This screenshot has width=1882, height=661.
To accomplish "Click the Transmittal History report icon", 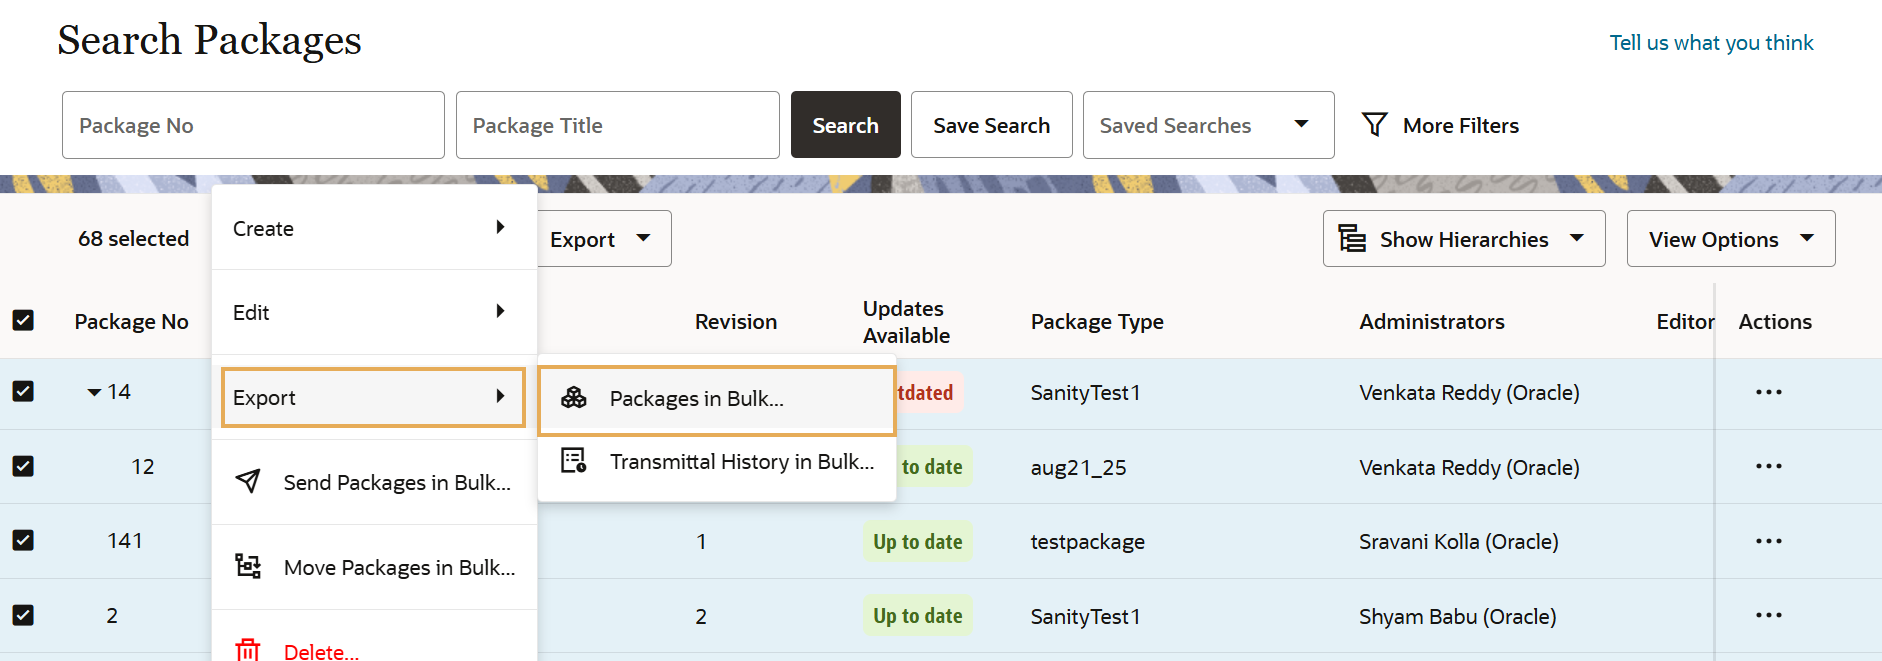I will 574,461.
